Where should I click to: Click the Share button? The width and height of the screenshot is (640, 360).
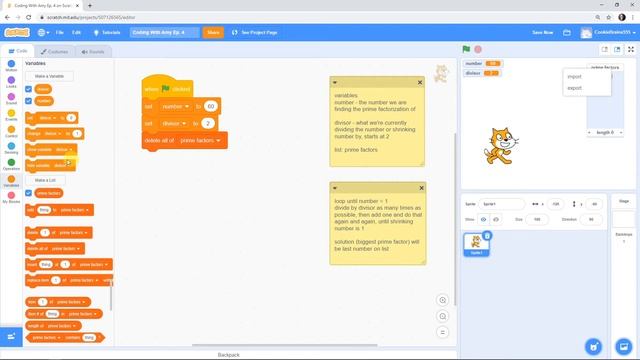click(213, 32)
